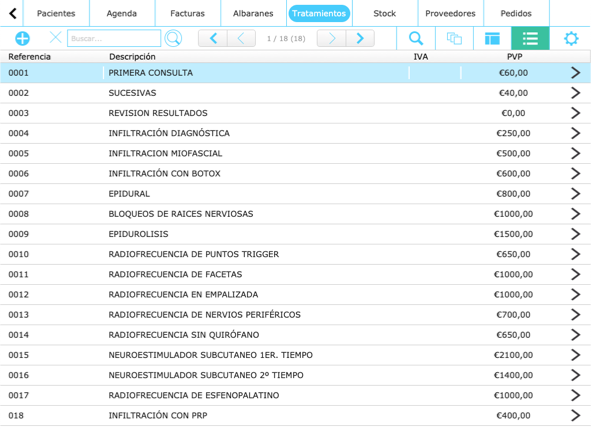Select the Stock tab
Viewport: 591px width, 429px height.
384,14
